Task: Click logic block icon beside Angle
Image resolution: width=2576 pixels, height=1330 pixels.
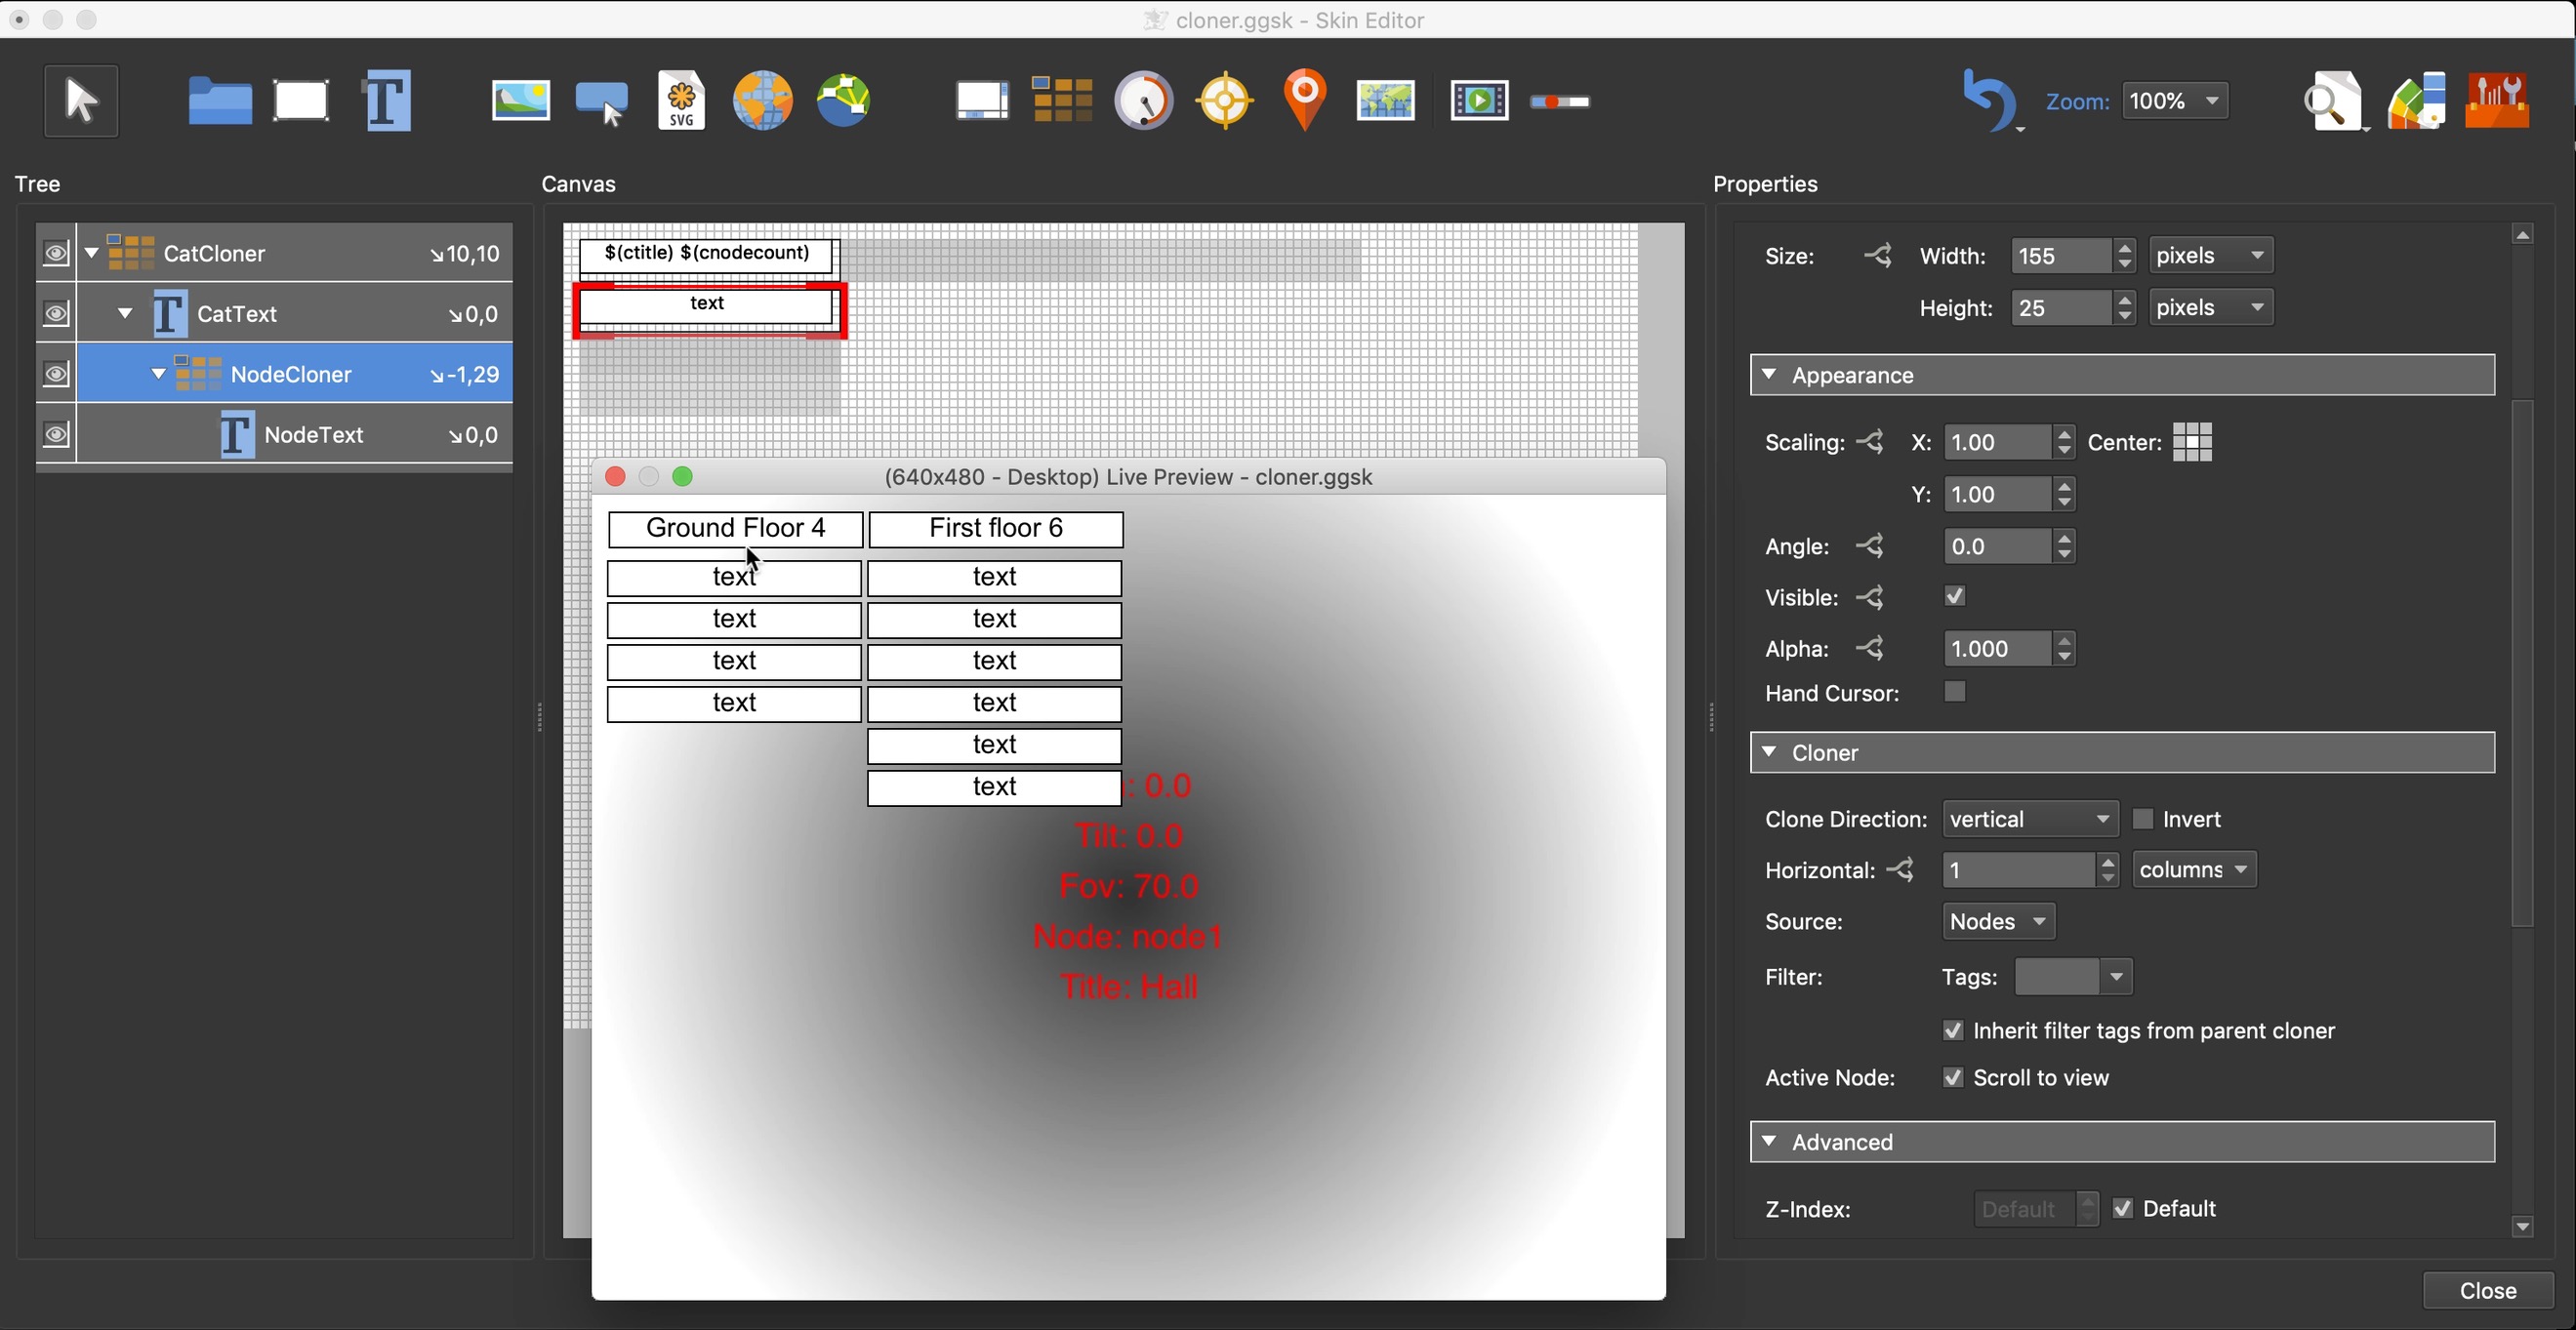Action: click(x=1870, y=546)
